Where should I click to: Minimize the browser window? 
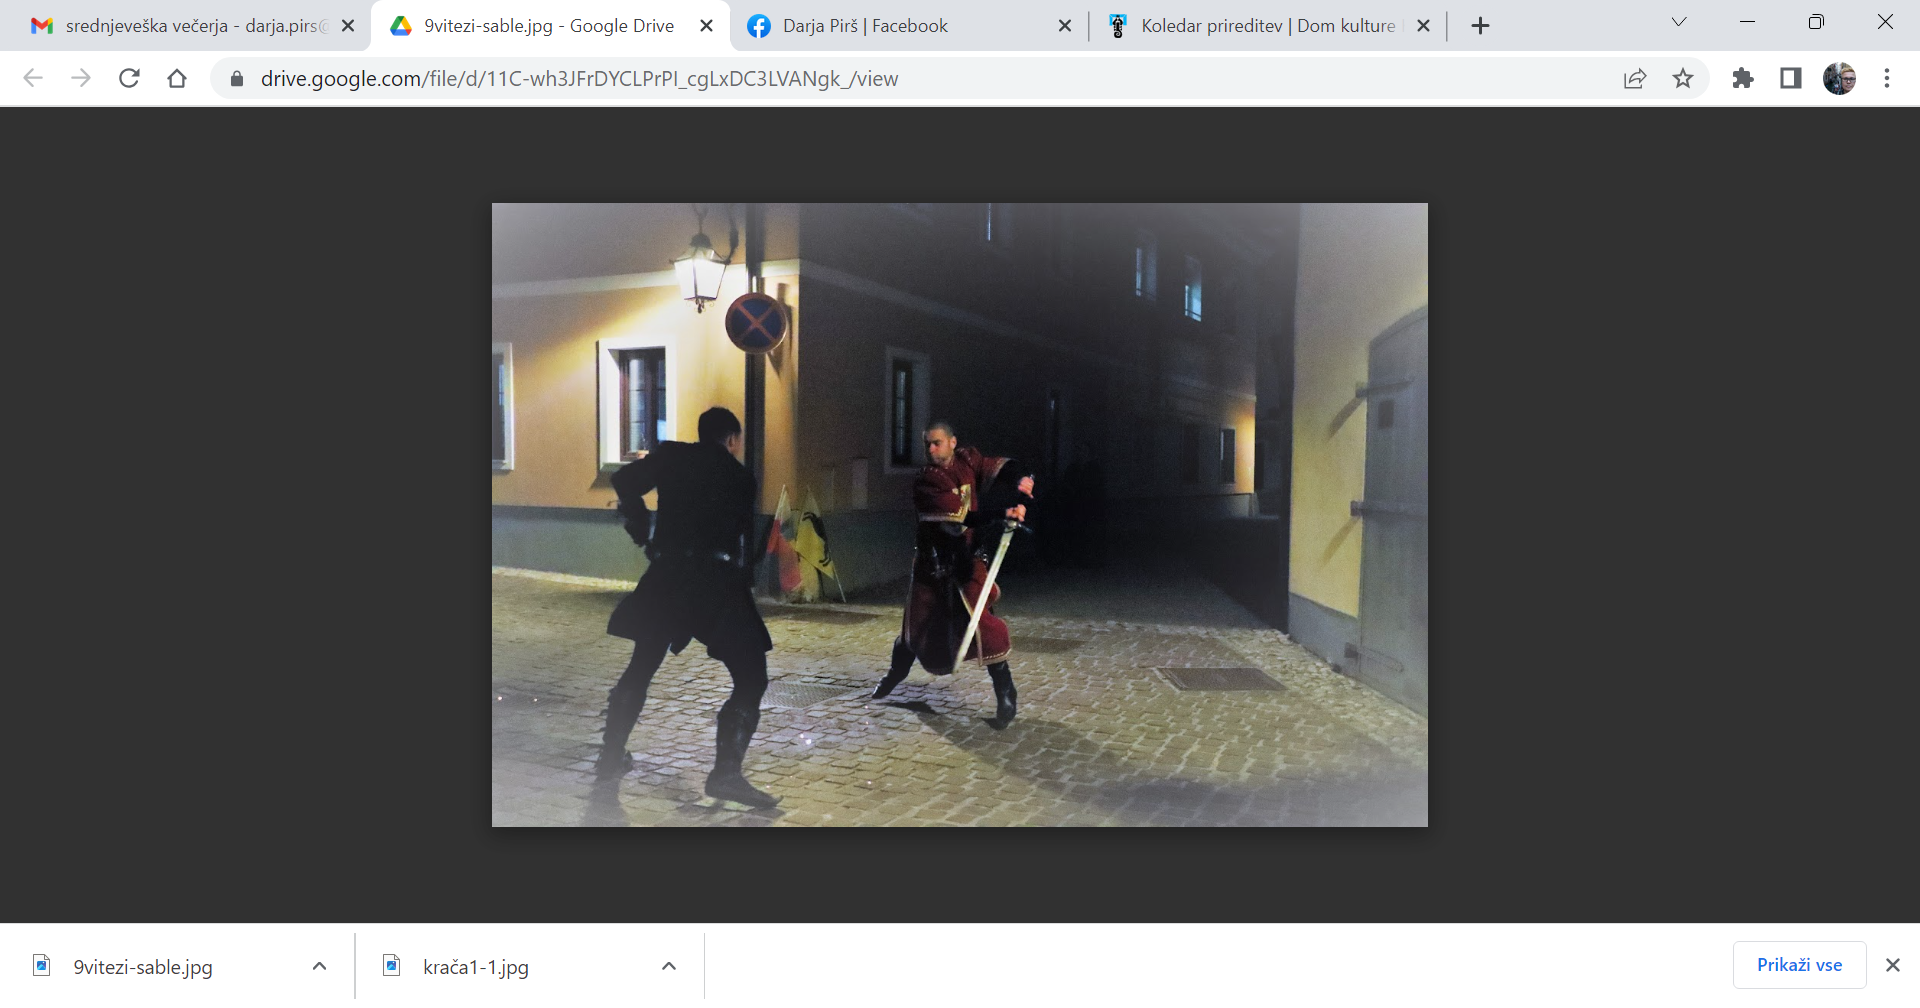tap(1748, 22)
